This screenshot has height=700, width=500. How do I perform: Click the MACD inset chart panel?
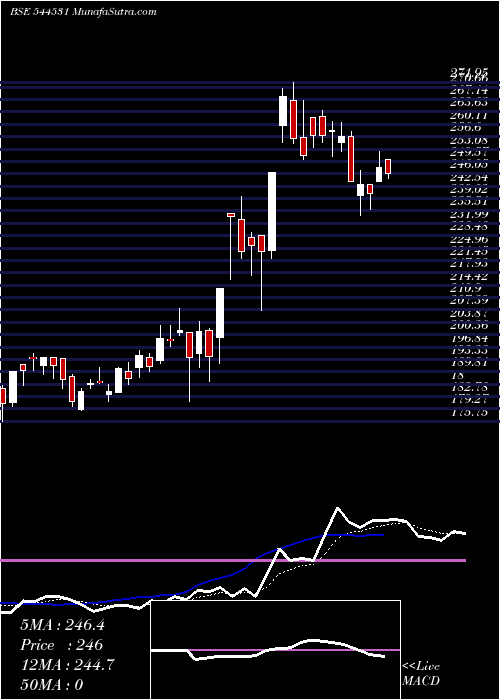point(276,650)
